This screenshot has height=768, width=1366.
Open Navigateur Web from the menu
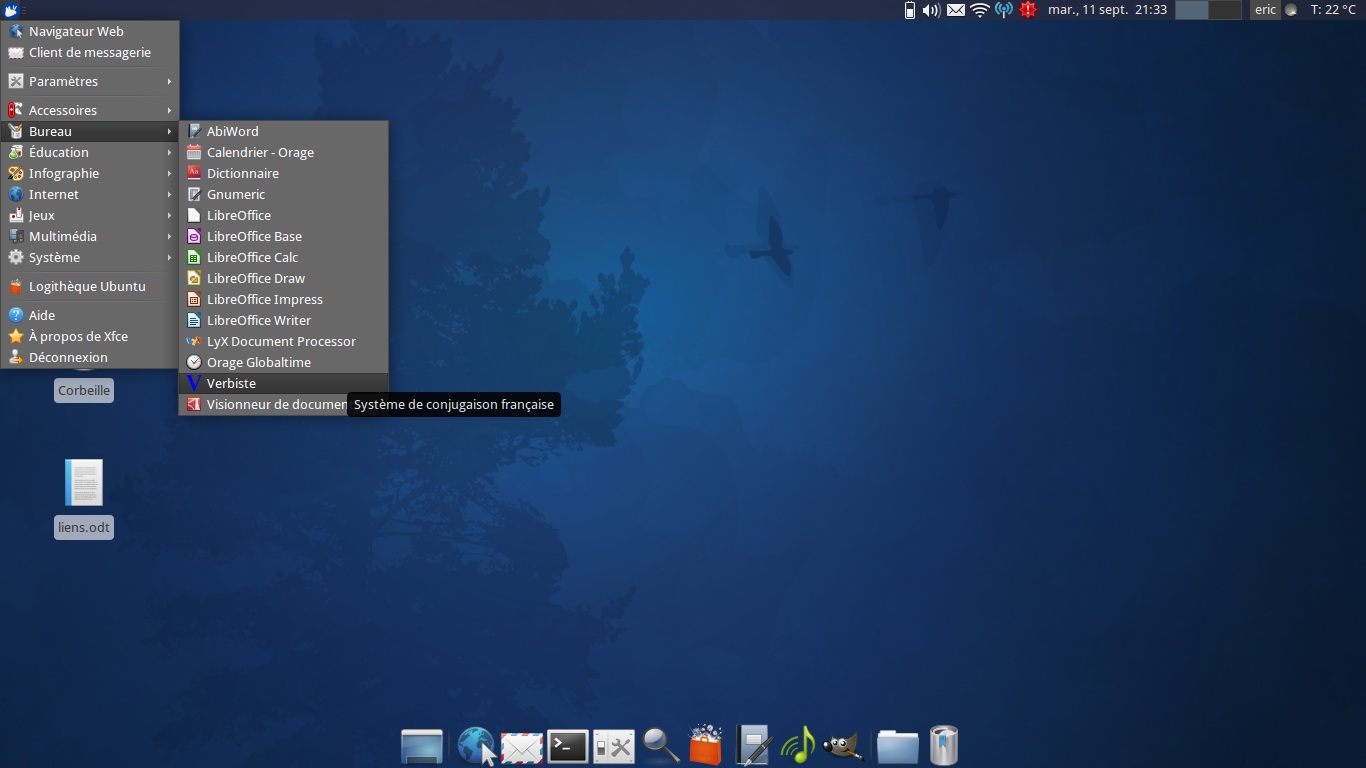(90, 31)
